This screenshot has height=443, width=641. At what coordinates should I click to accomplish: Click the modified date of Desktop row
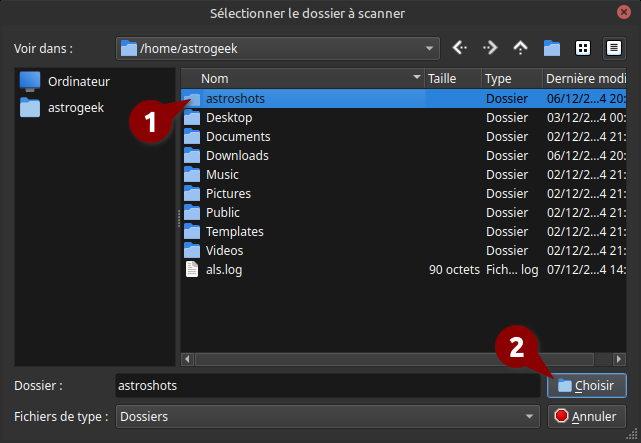586,118
